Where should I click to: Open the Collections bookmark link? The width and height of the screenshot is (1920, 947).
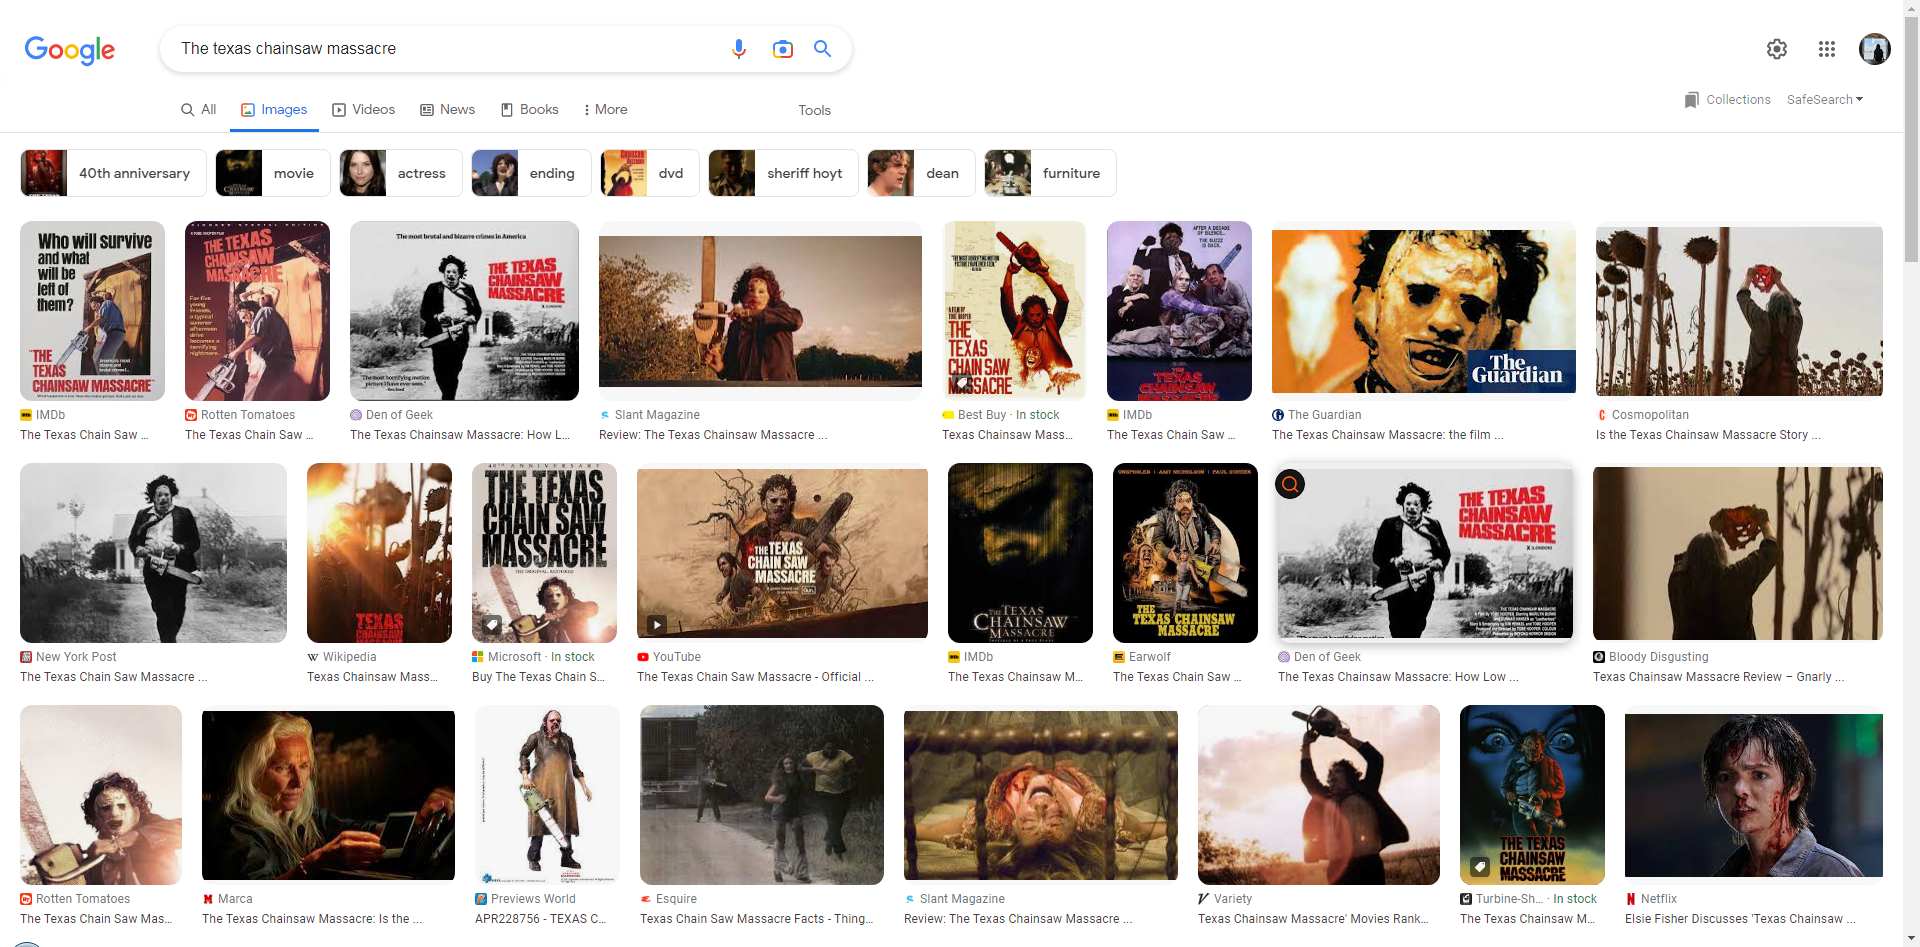click(1727, 100)
